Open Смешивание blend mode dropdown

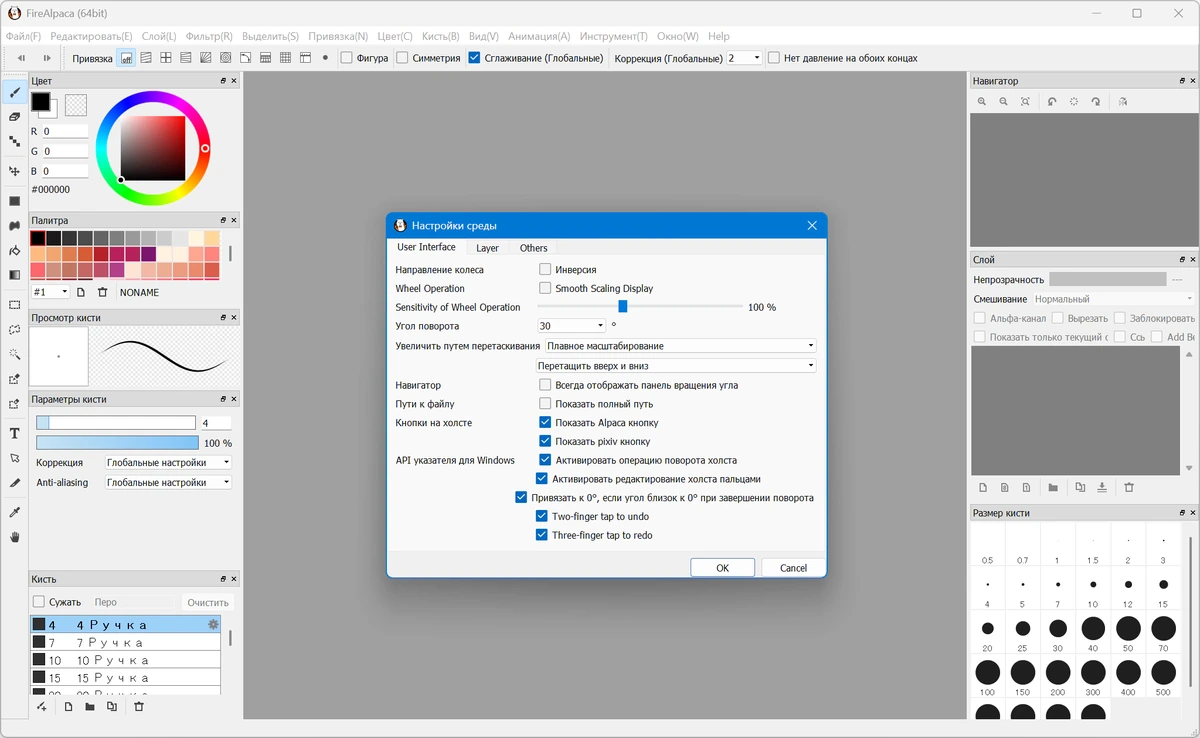point(1113,299)
